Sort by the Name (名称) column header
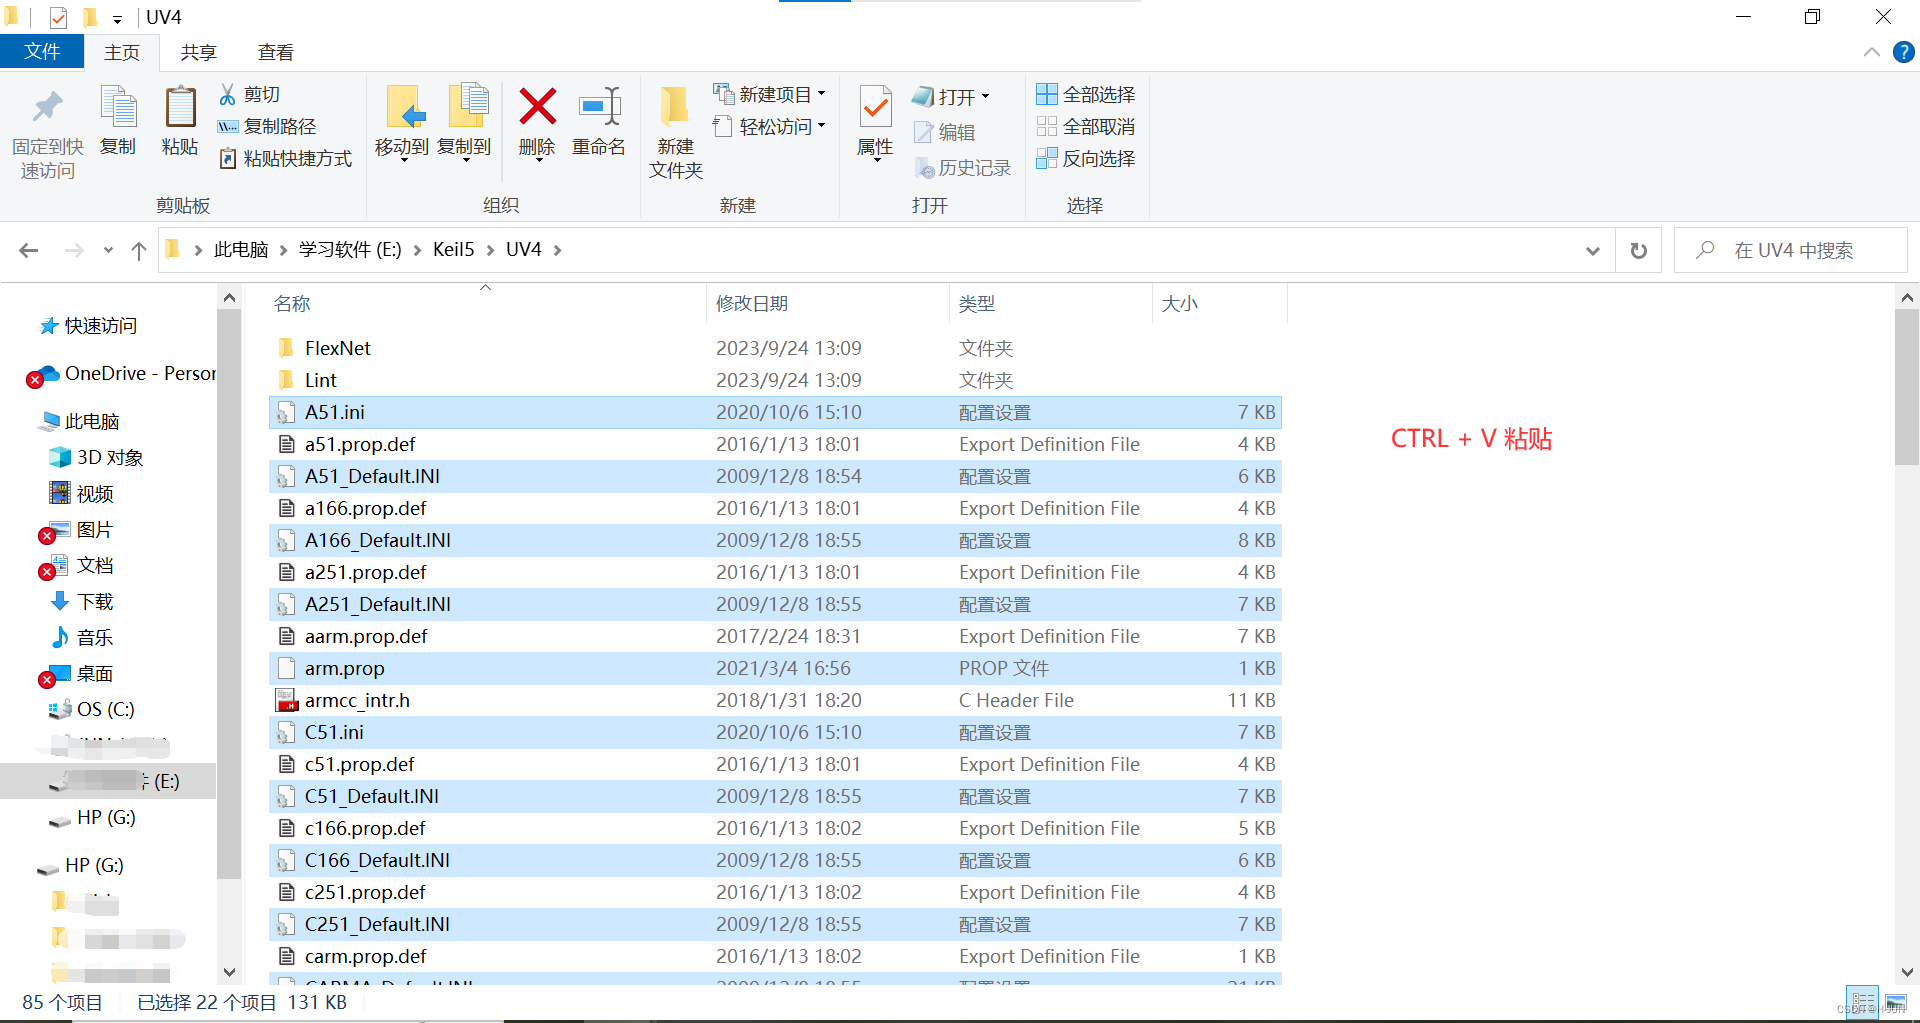1920x1023 pixels. (292, 304)
